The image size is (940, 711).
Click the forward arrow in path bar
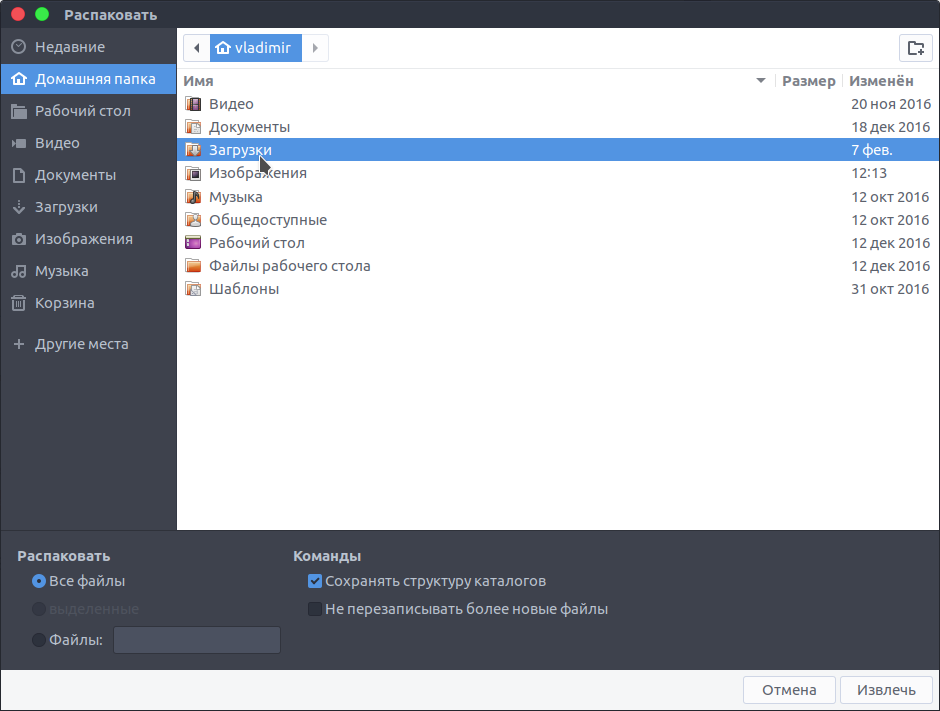click(x=315, y=48)
